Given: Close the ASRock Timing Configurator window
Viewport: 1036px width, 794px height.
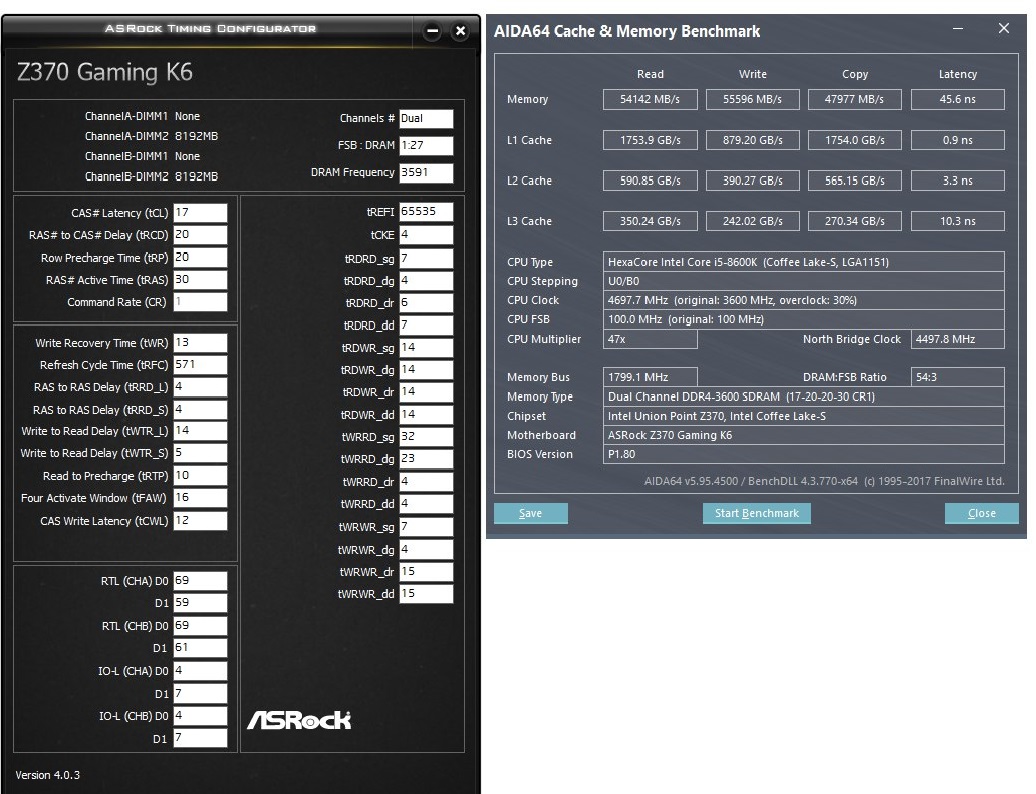Looking at the screenshot, I should pos(461,30).
